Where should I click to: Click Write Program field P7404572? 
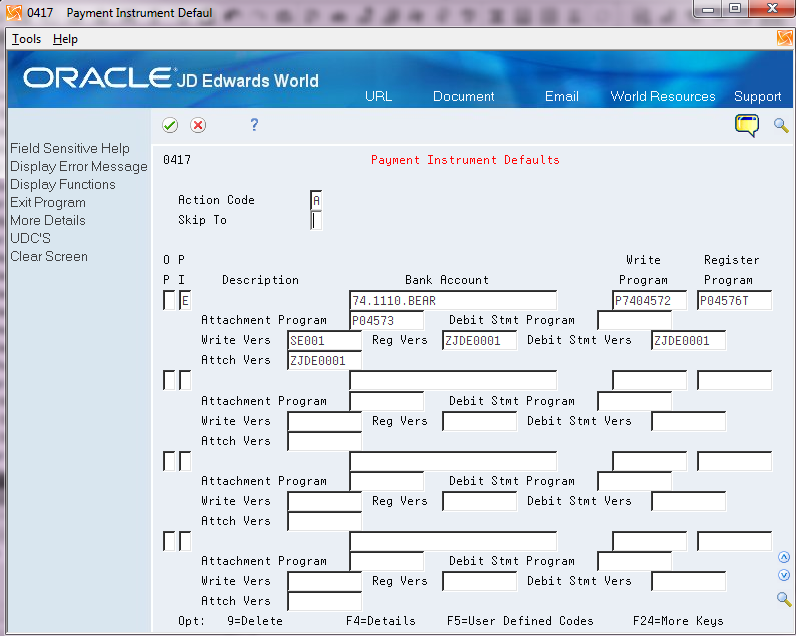[x=649, y=300]
